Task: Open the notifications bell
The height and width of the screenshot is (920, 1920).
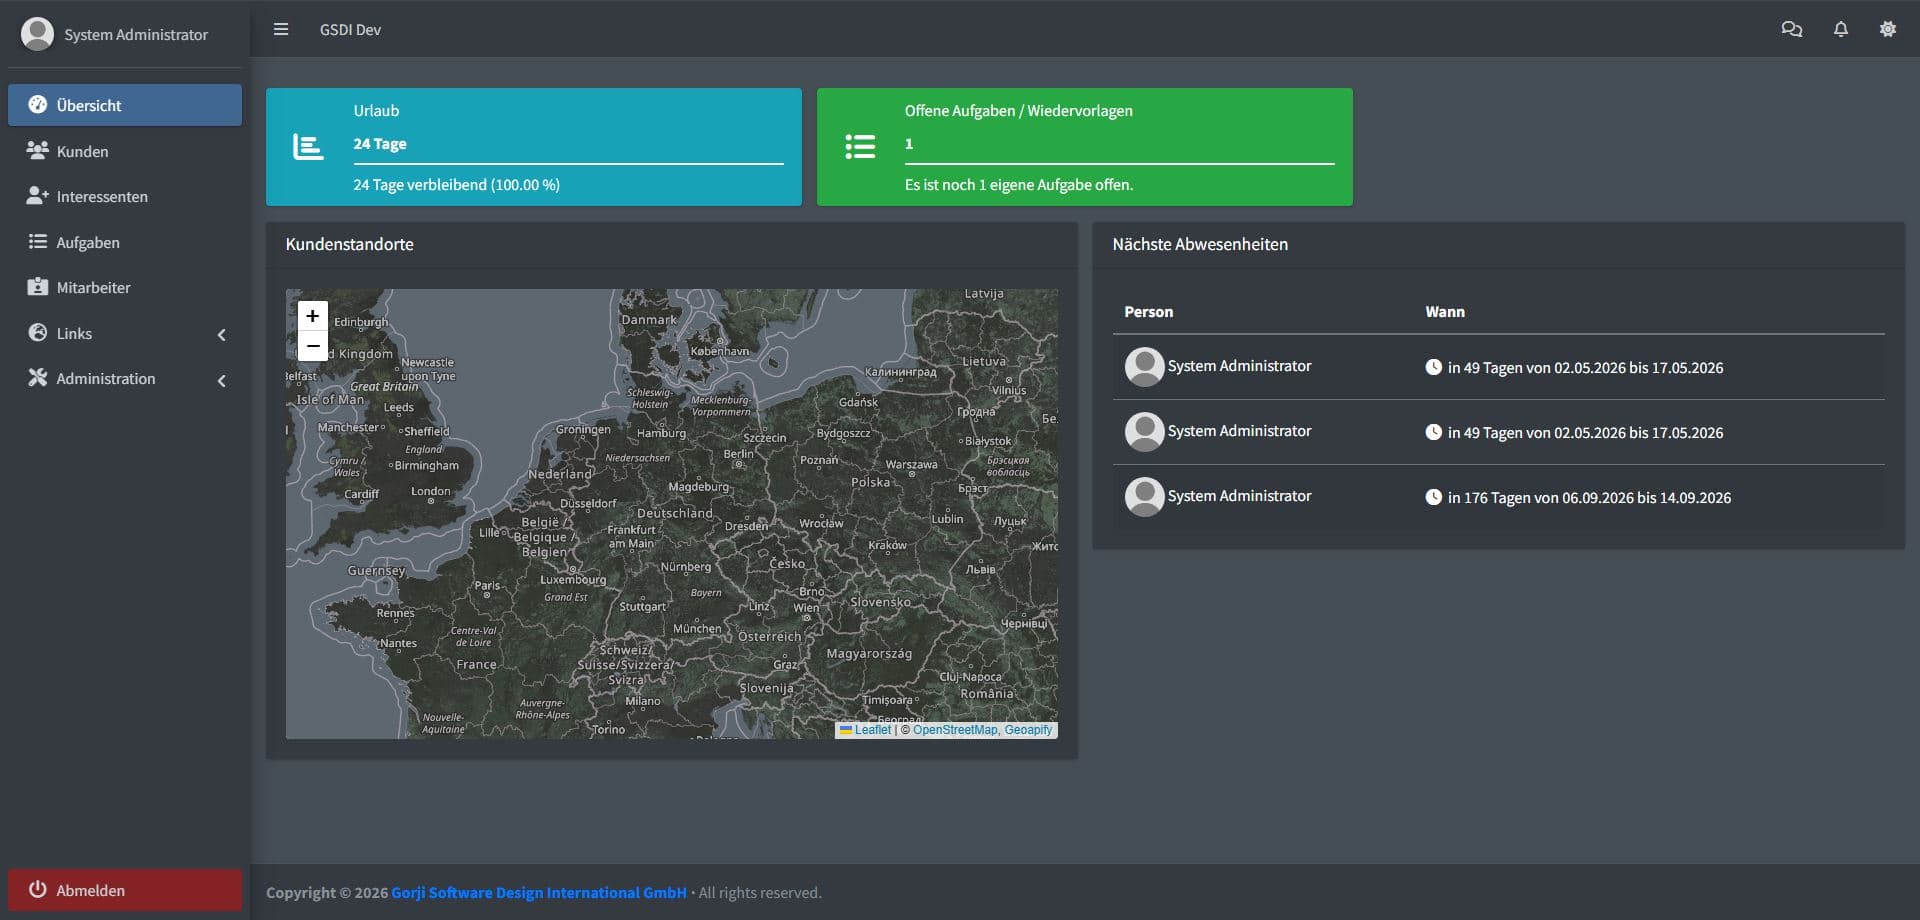Action: (1840, 30)
